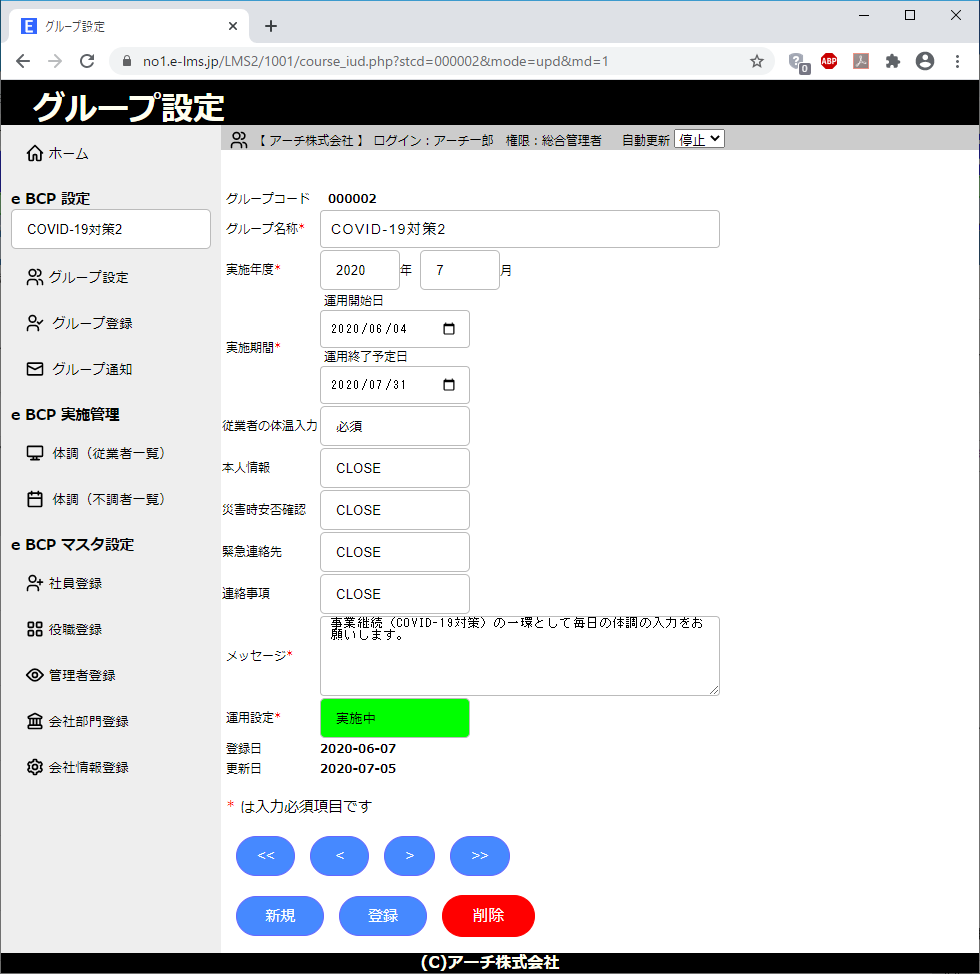Toggle the 本人情報 CLOSE field
Viewport: 980px width, 974px height.
coord(394,468)
